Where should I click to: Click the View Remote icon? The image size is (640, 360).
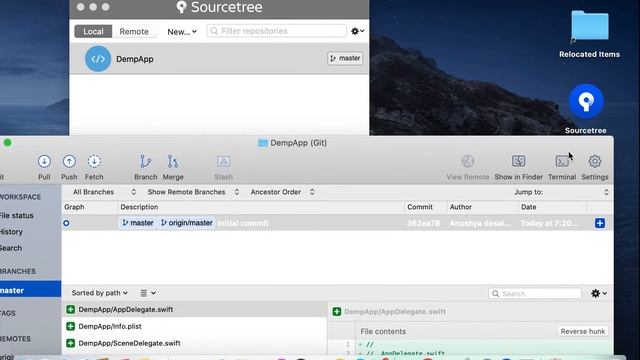[x=467, y=162]
